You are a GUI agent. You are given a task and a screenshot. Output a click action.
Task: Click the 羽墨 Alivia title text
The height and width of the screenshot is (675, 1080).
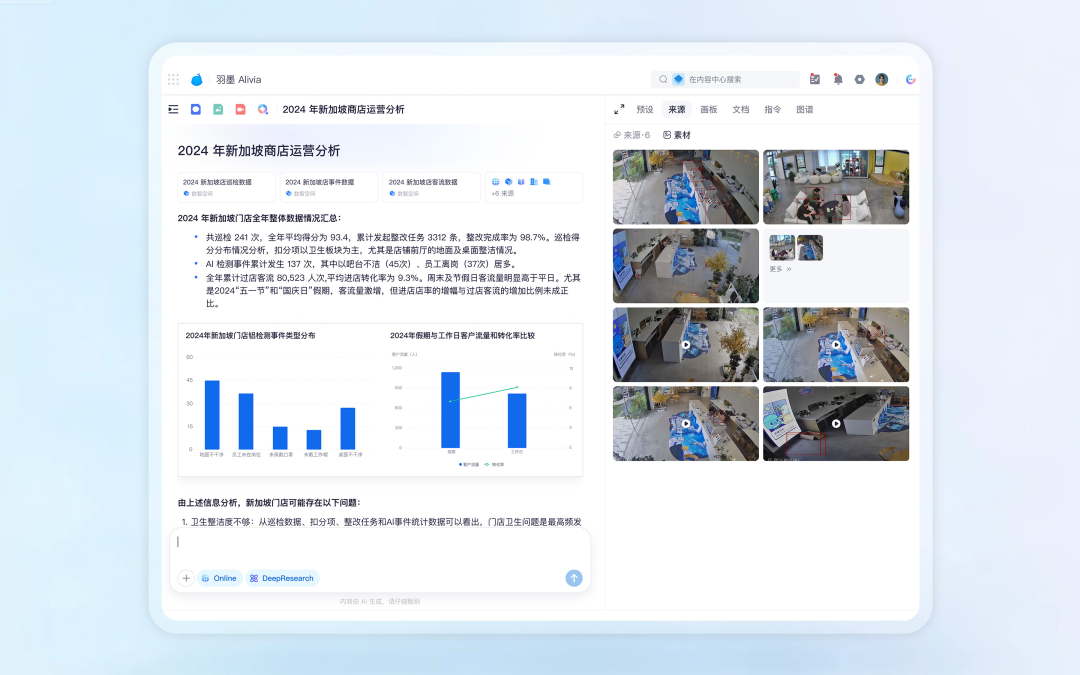coord(238,79)
